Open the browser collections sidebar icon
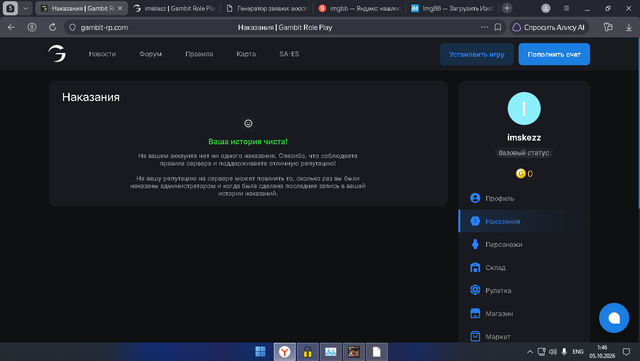This screenshot has height=361, width=640. pyautogui.click(x=608, y=27)
